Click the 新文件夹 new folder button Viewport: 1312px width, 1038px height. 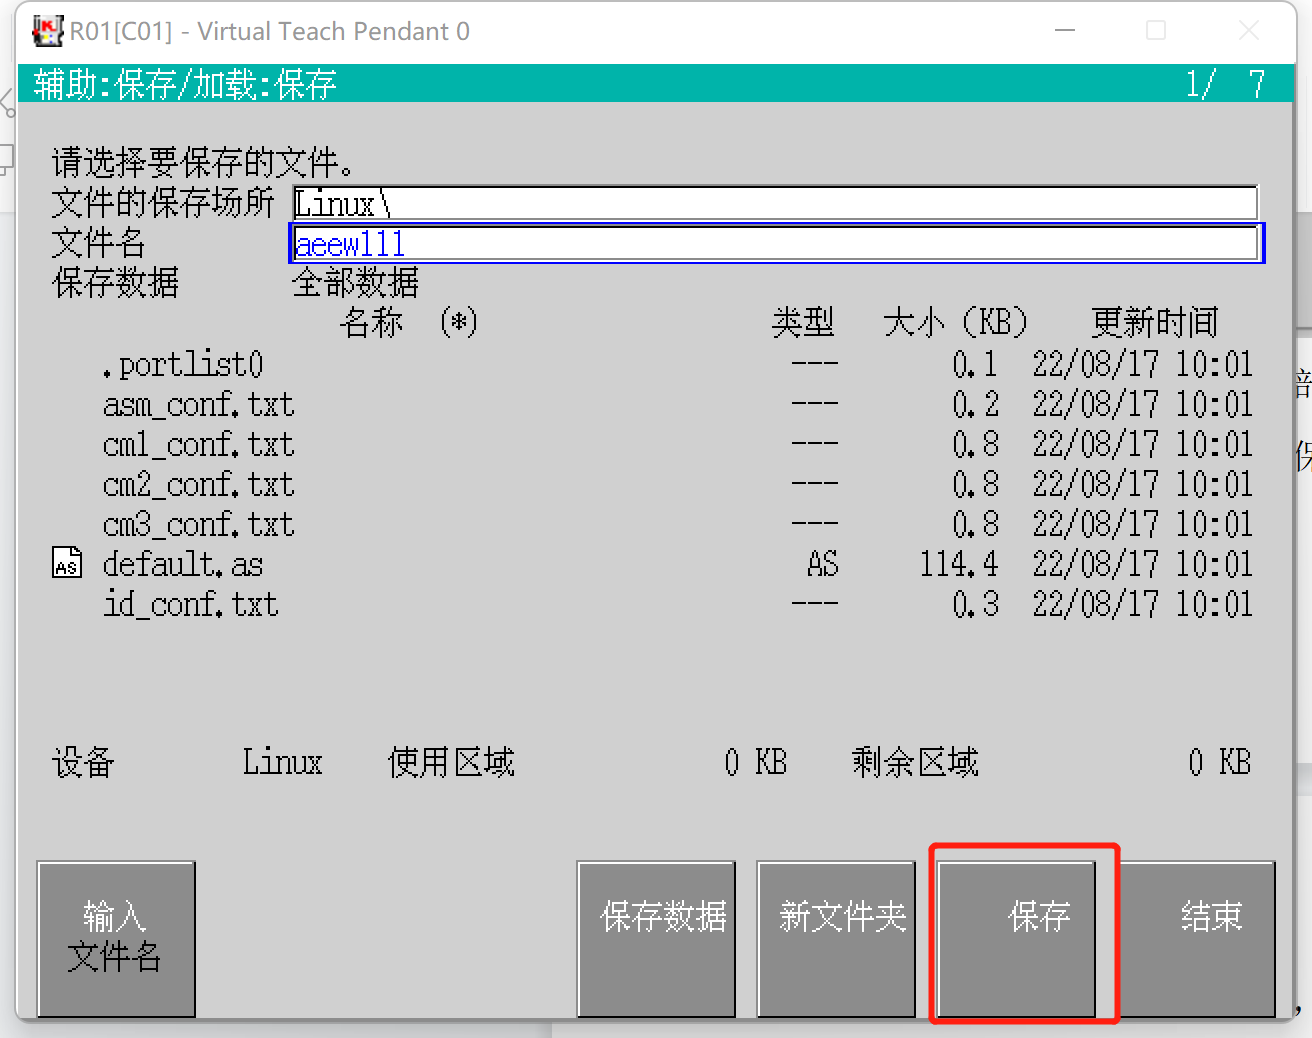(x=836, y=938)
